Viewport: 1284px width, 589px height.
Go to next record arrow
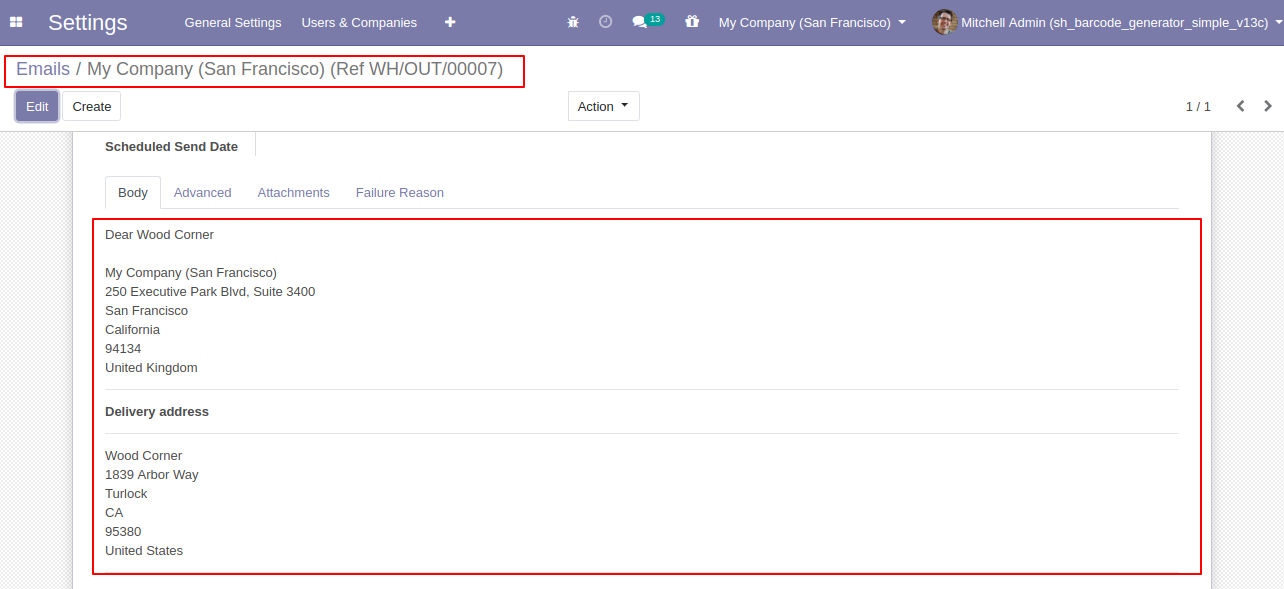[x=1268, y=106]
